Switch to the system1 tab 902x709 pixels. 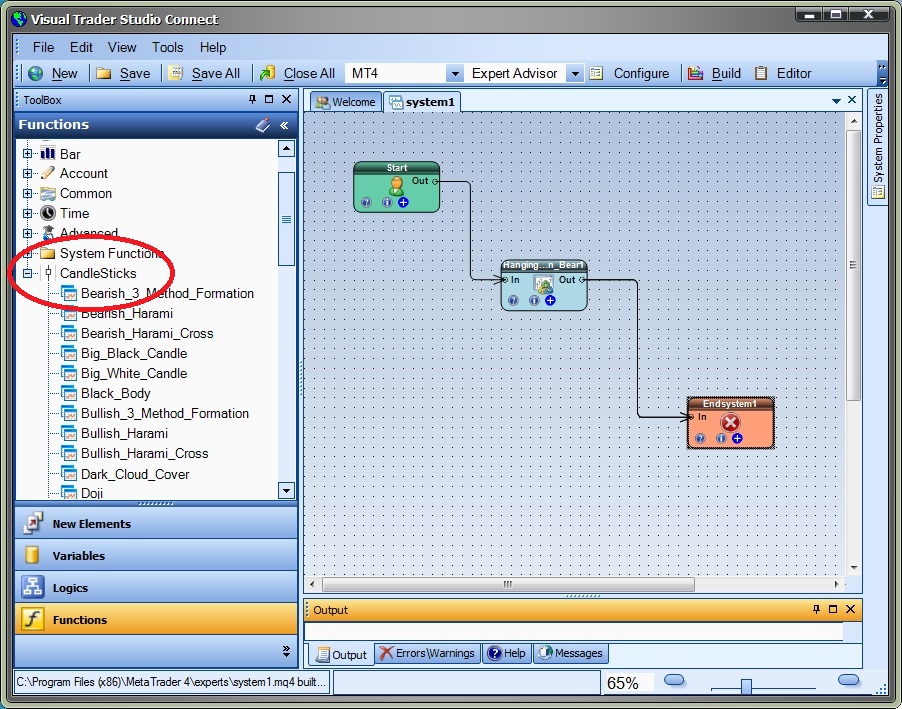click(422, 102)
